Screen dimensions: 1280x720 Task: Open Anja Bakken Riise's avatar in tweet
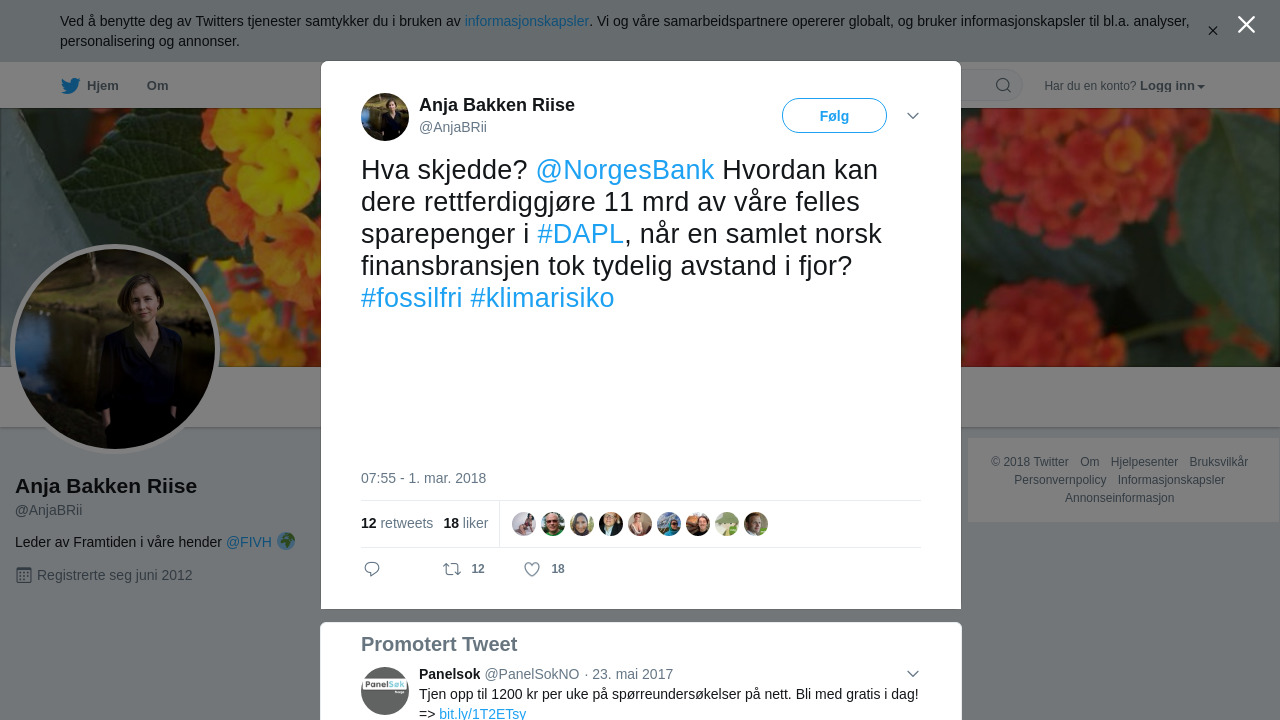click(385, 117)
